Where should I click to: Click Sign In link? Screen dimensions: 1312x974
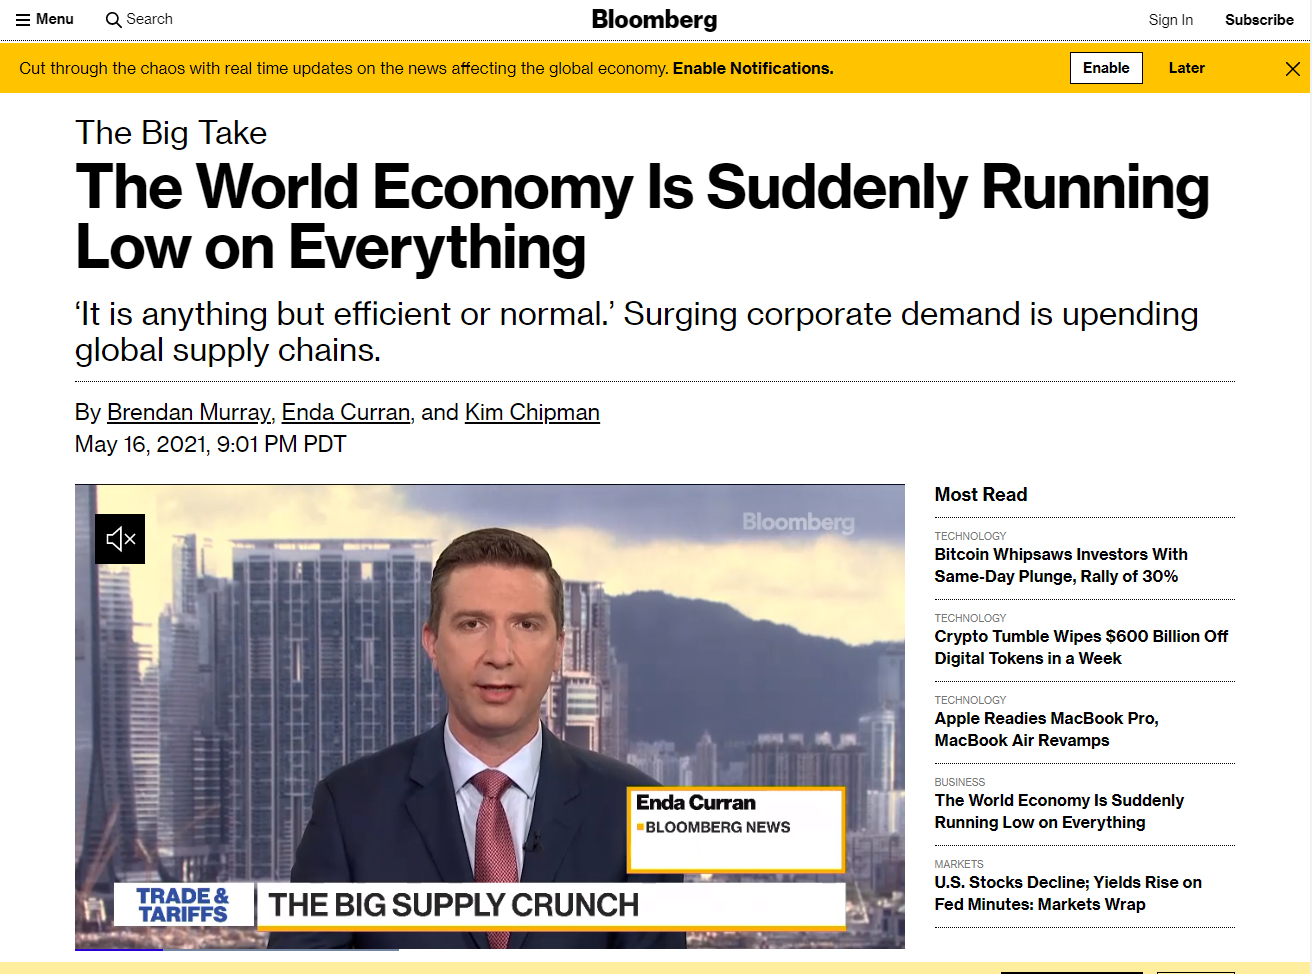[x=1170, y=20]
